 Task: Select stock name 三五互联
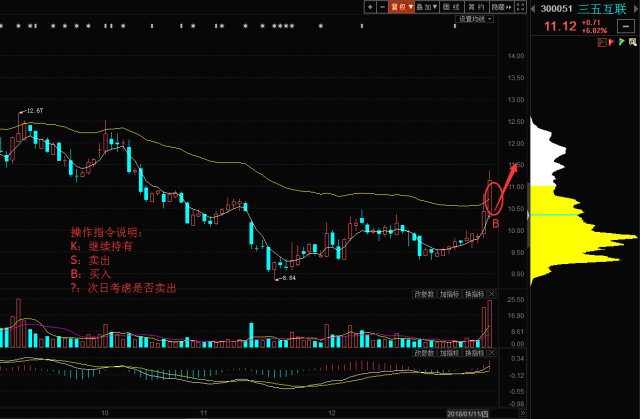pos(600,9)
